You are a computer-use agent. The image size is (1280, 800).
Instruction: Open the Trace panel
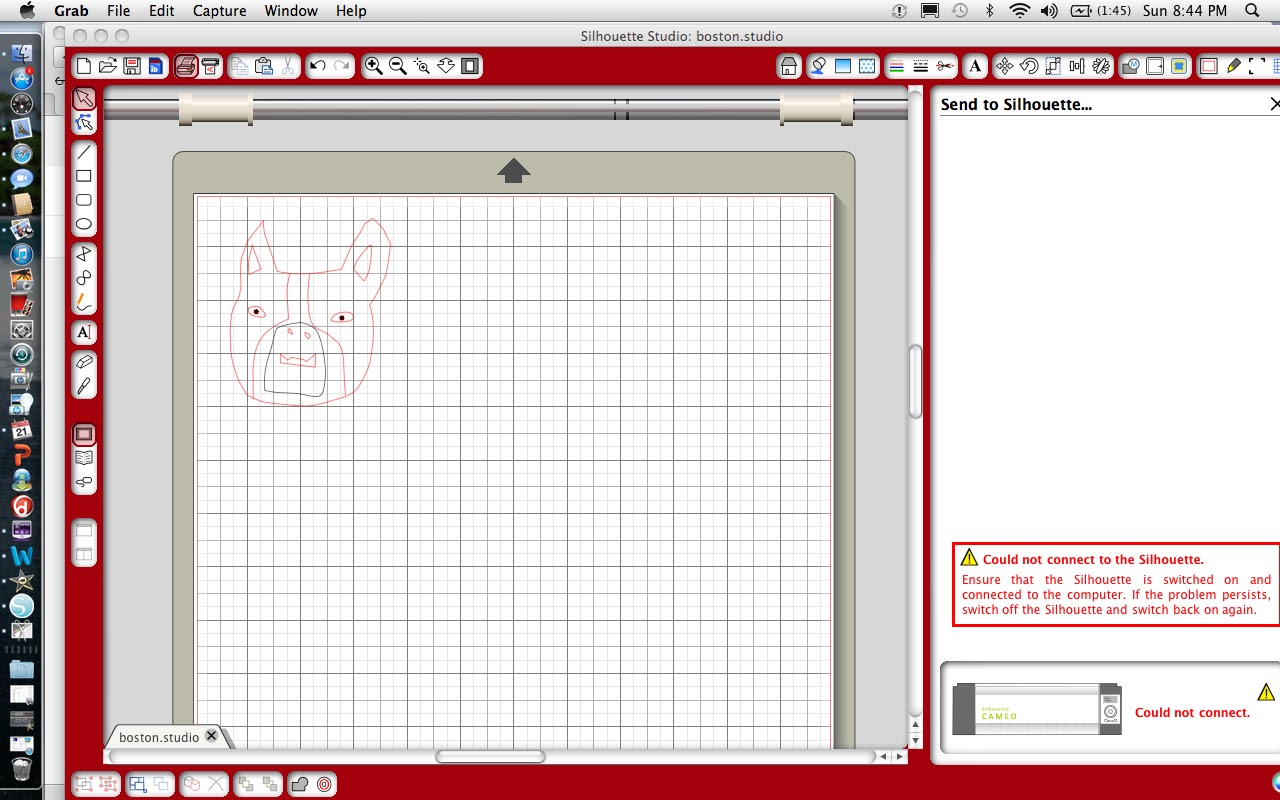(1179, 67)
